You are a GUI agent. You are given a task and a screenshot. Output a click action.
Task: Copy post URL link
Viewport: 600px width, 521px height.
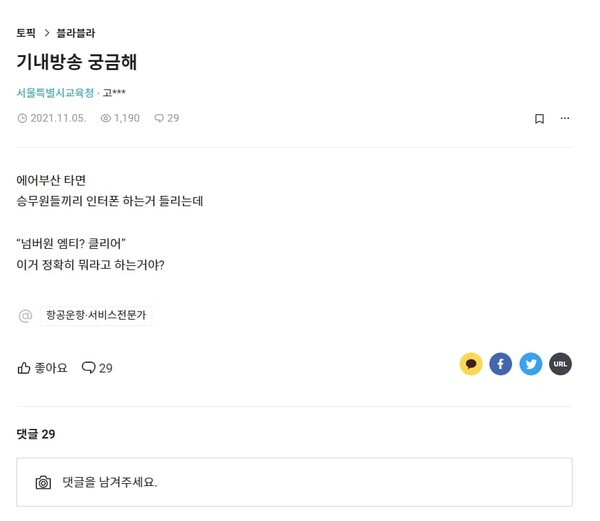(560, 364)
